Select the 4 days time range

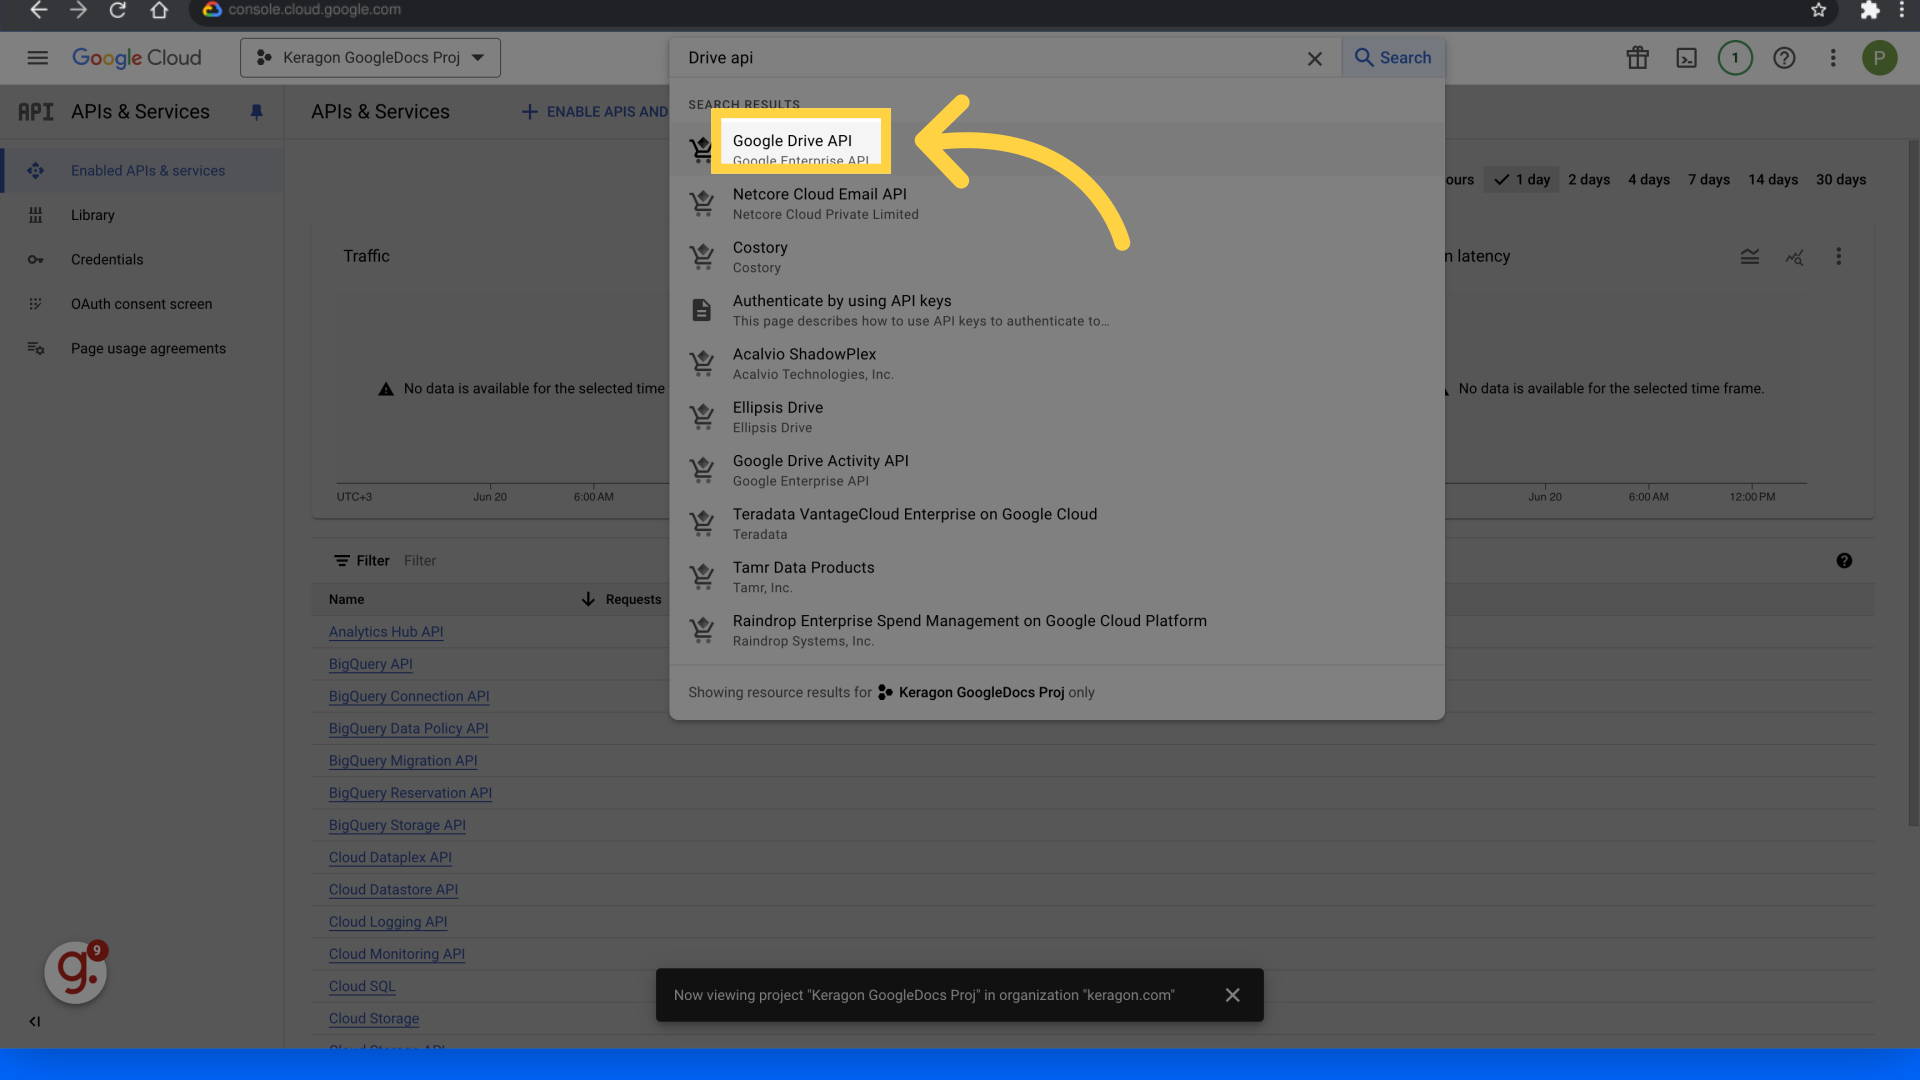(1649, 180)
